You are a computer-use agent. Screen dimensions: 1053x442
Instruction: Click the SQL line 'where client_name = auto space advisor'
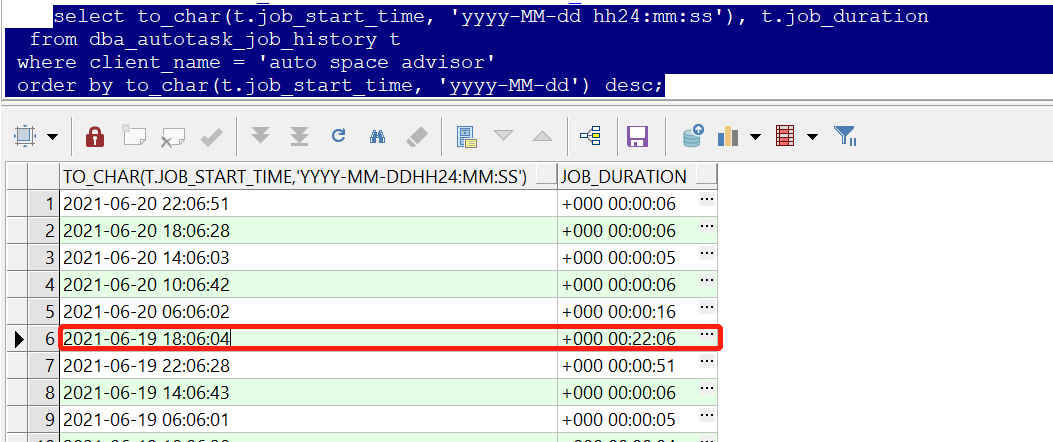(x=256, y=62)
